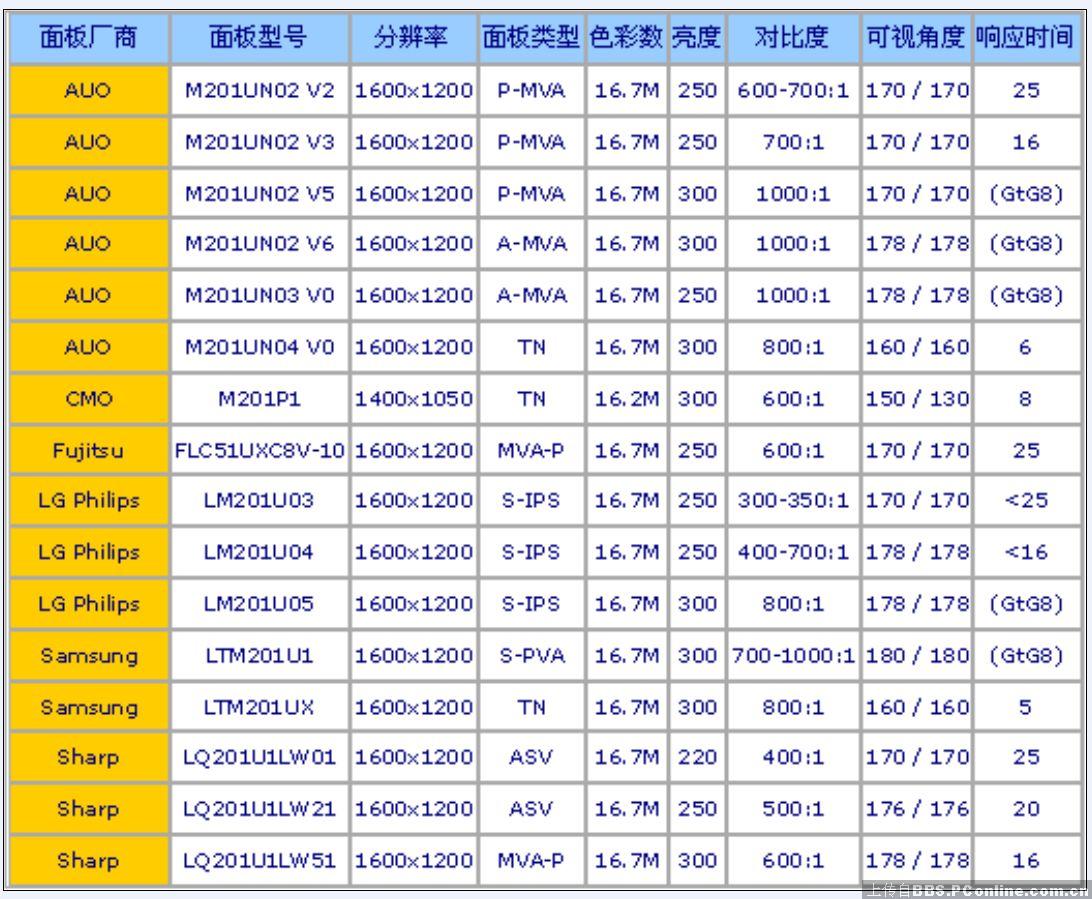Select the Fujitsu manufacturer cell
Screen dimensions: 1092x899
pos(88,451)
